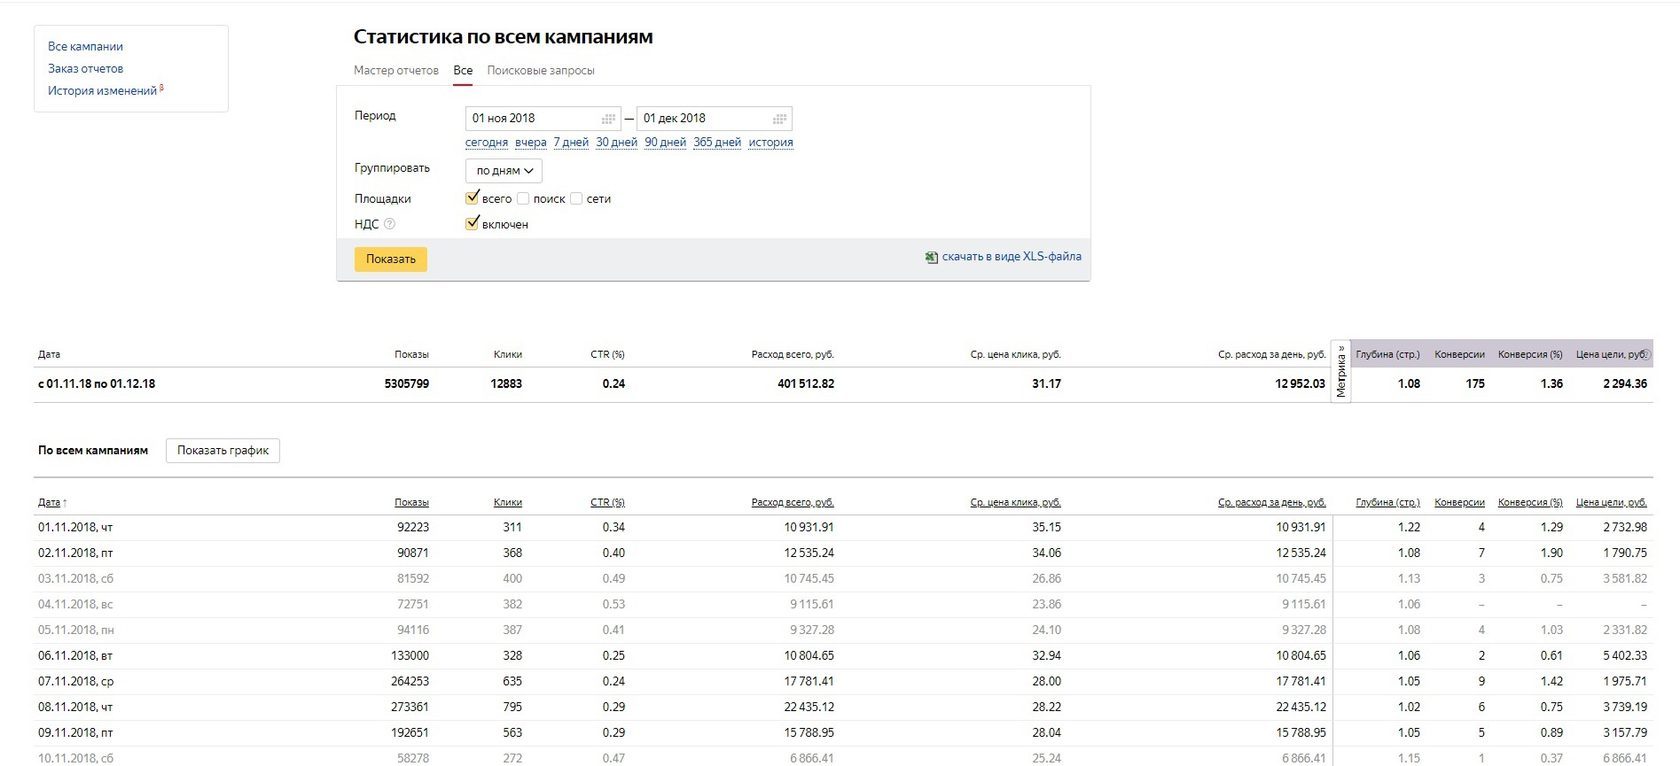
Task: Open the 'по дням' grouping dropdown
Action: [x=504, y=171]
